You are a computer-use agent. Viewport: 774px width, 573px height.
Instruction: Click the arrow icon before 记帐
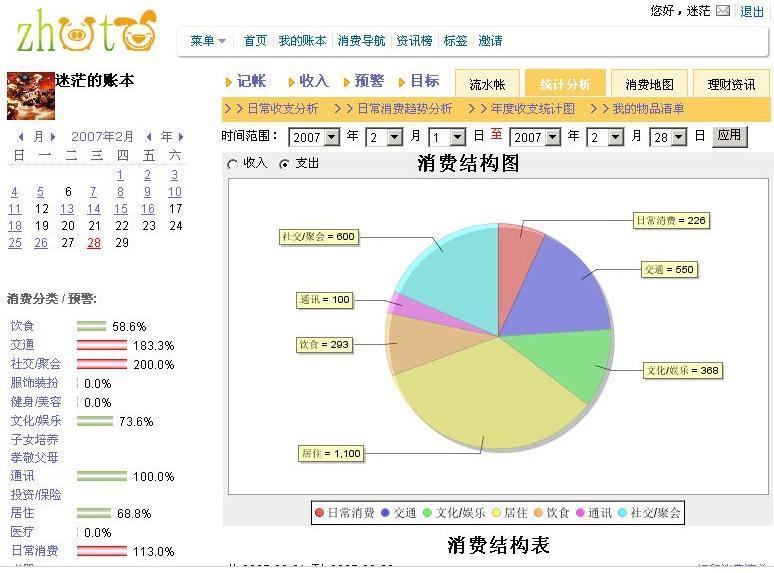click(x=230, y=82)
